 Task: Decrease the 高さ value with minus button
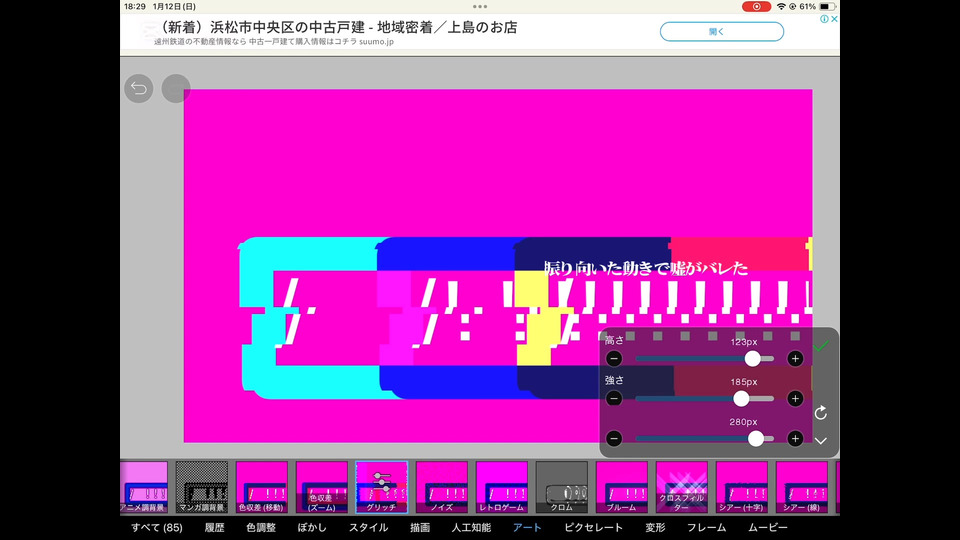614,359
